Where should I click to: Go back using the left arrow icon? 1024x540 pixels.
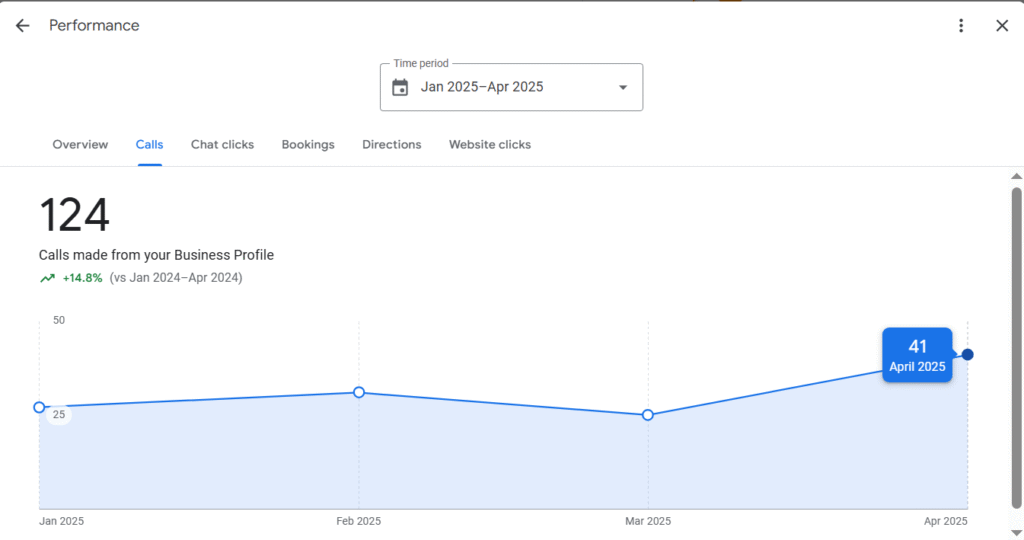[23, 25]
